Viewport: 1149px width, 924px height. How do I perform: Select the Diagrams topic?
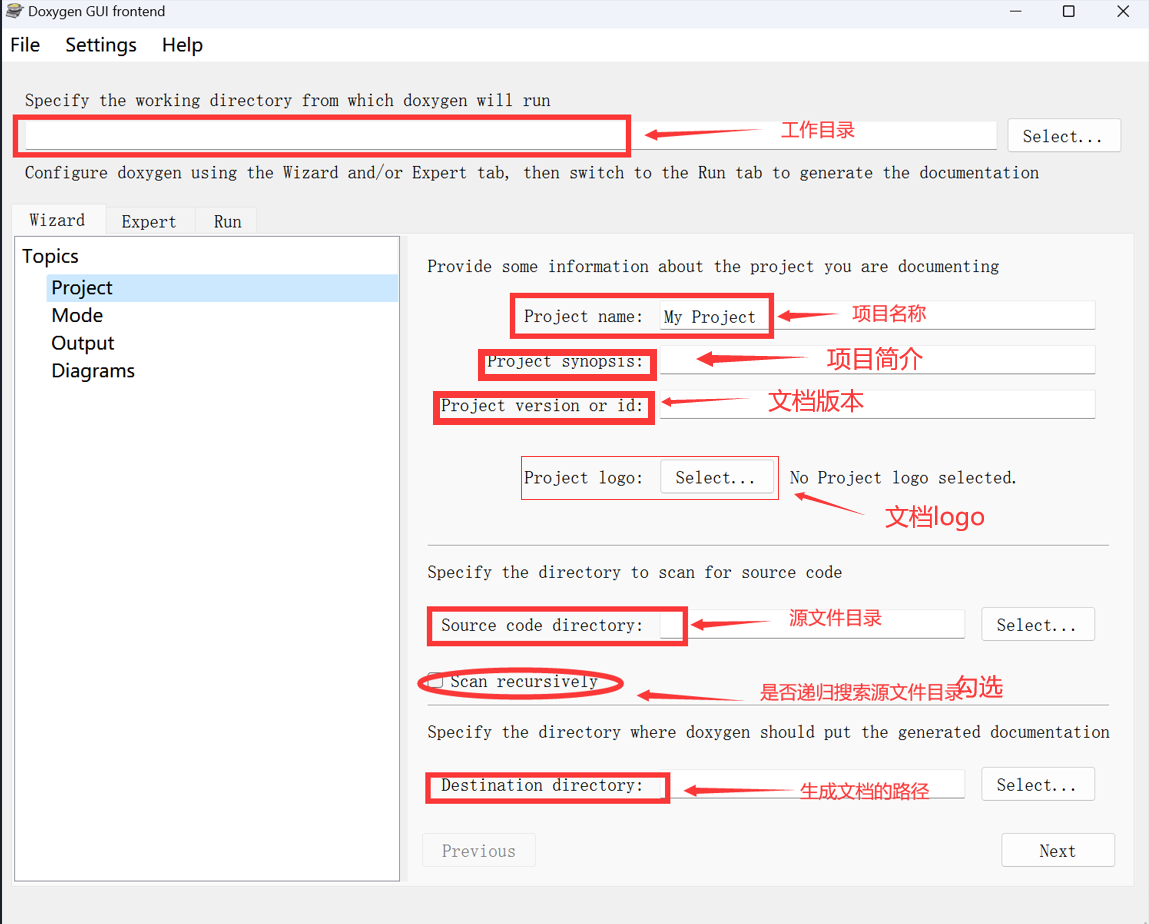coord(92,371)
